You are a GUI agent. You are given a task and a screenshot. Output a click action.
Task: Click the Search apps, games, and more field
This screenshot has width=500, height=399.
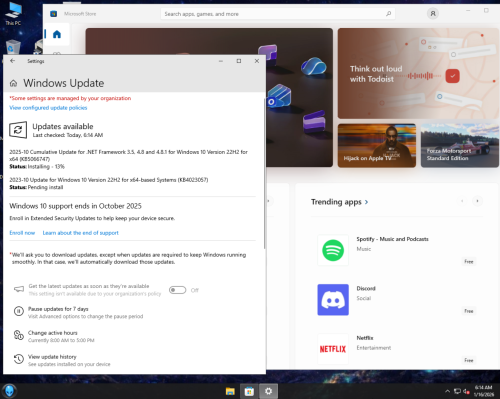coord(278,14)
